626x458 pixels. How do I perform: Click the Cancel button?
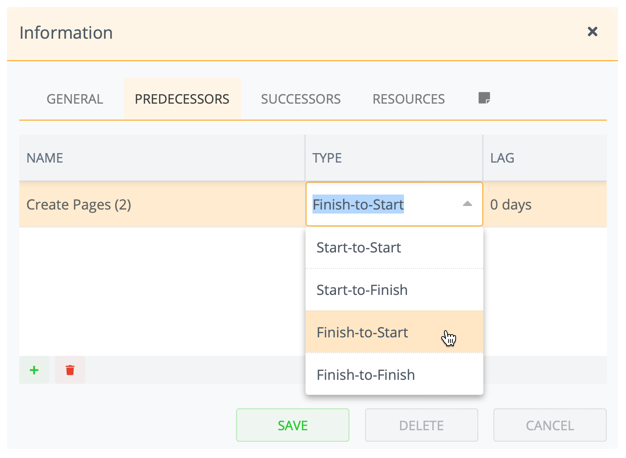(x=549, y=425)
